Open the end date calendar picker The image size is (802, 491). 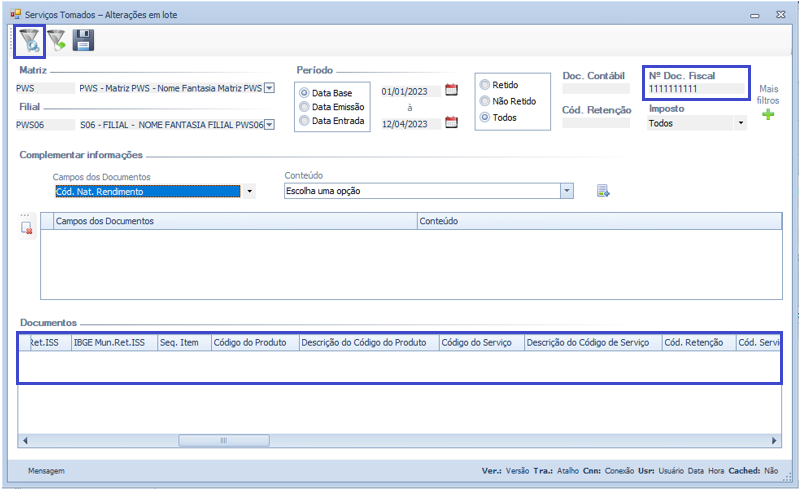[x=451, y=123]
